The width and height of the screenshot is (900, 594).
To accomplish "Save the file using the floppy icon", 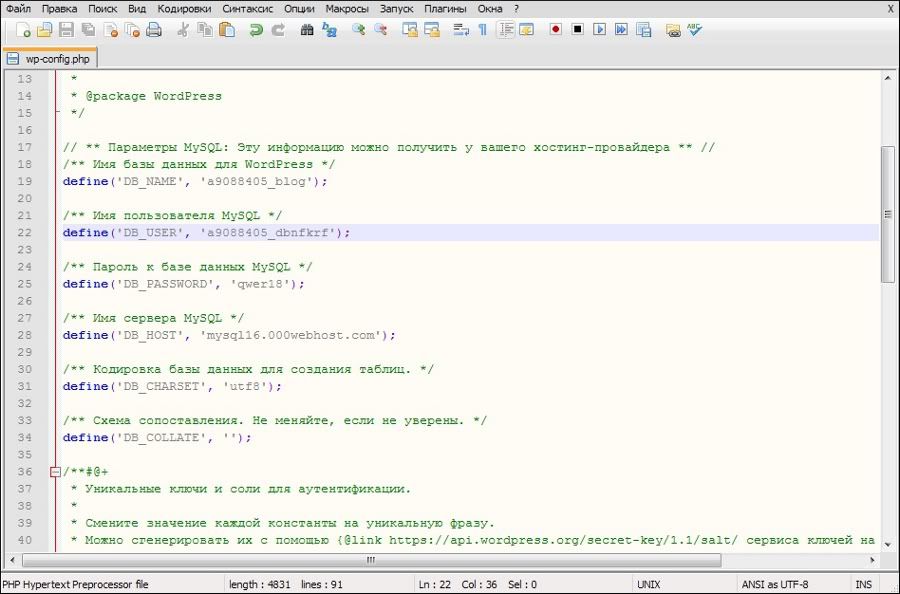I will pos(66,30).
